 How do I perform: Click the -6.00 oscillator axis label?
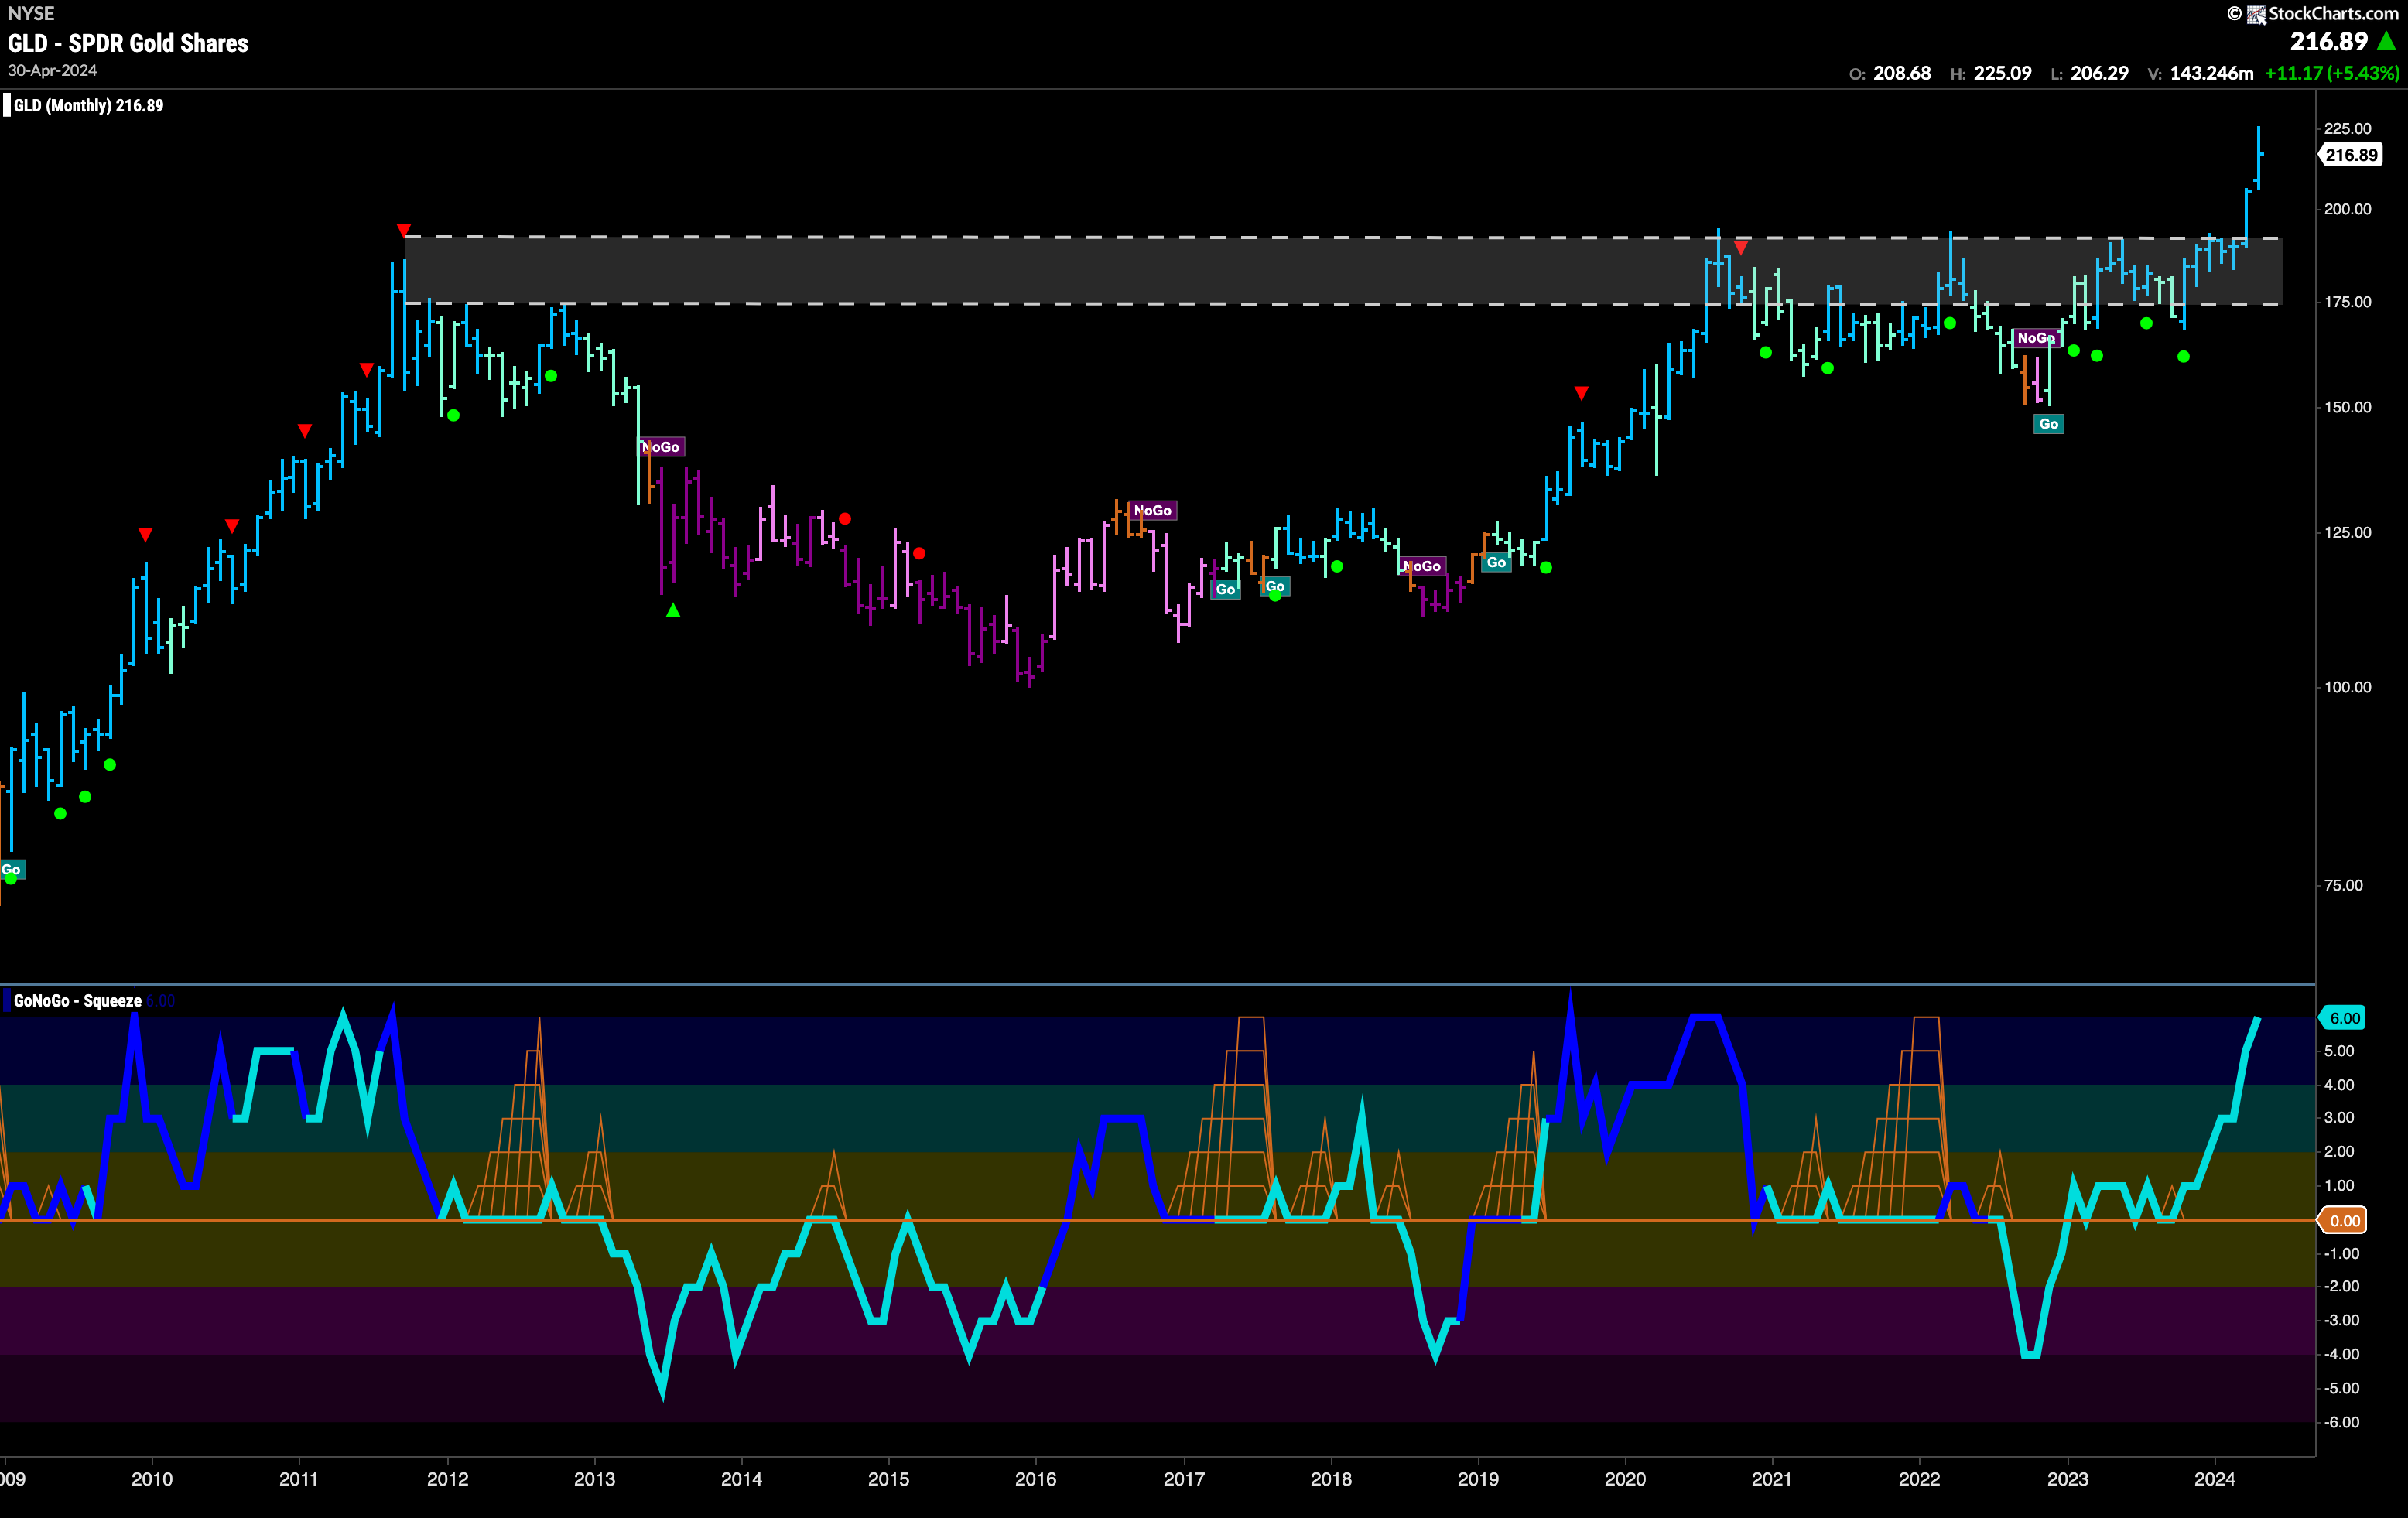point(2341,1422)
